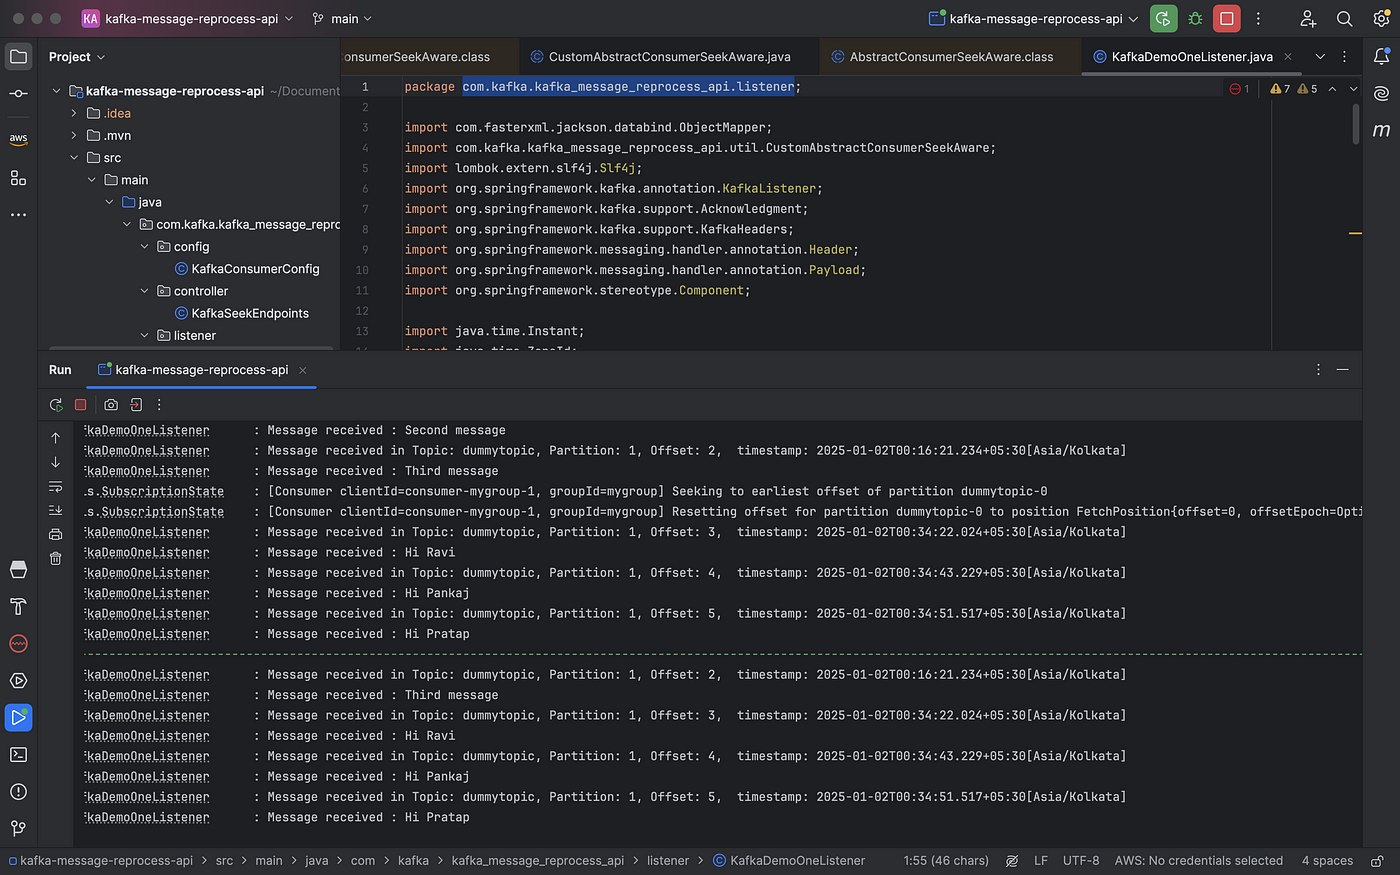
Task: Collapse the controller package
Action: (144, 291)
